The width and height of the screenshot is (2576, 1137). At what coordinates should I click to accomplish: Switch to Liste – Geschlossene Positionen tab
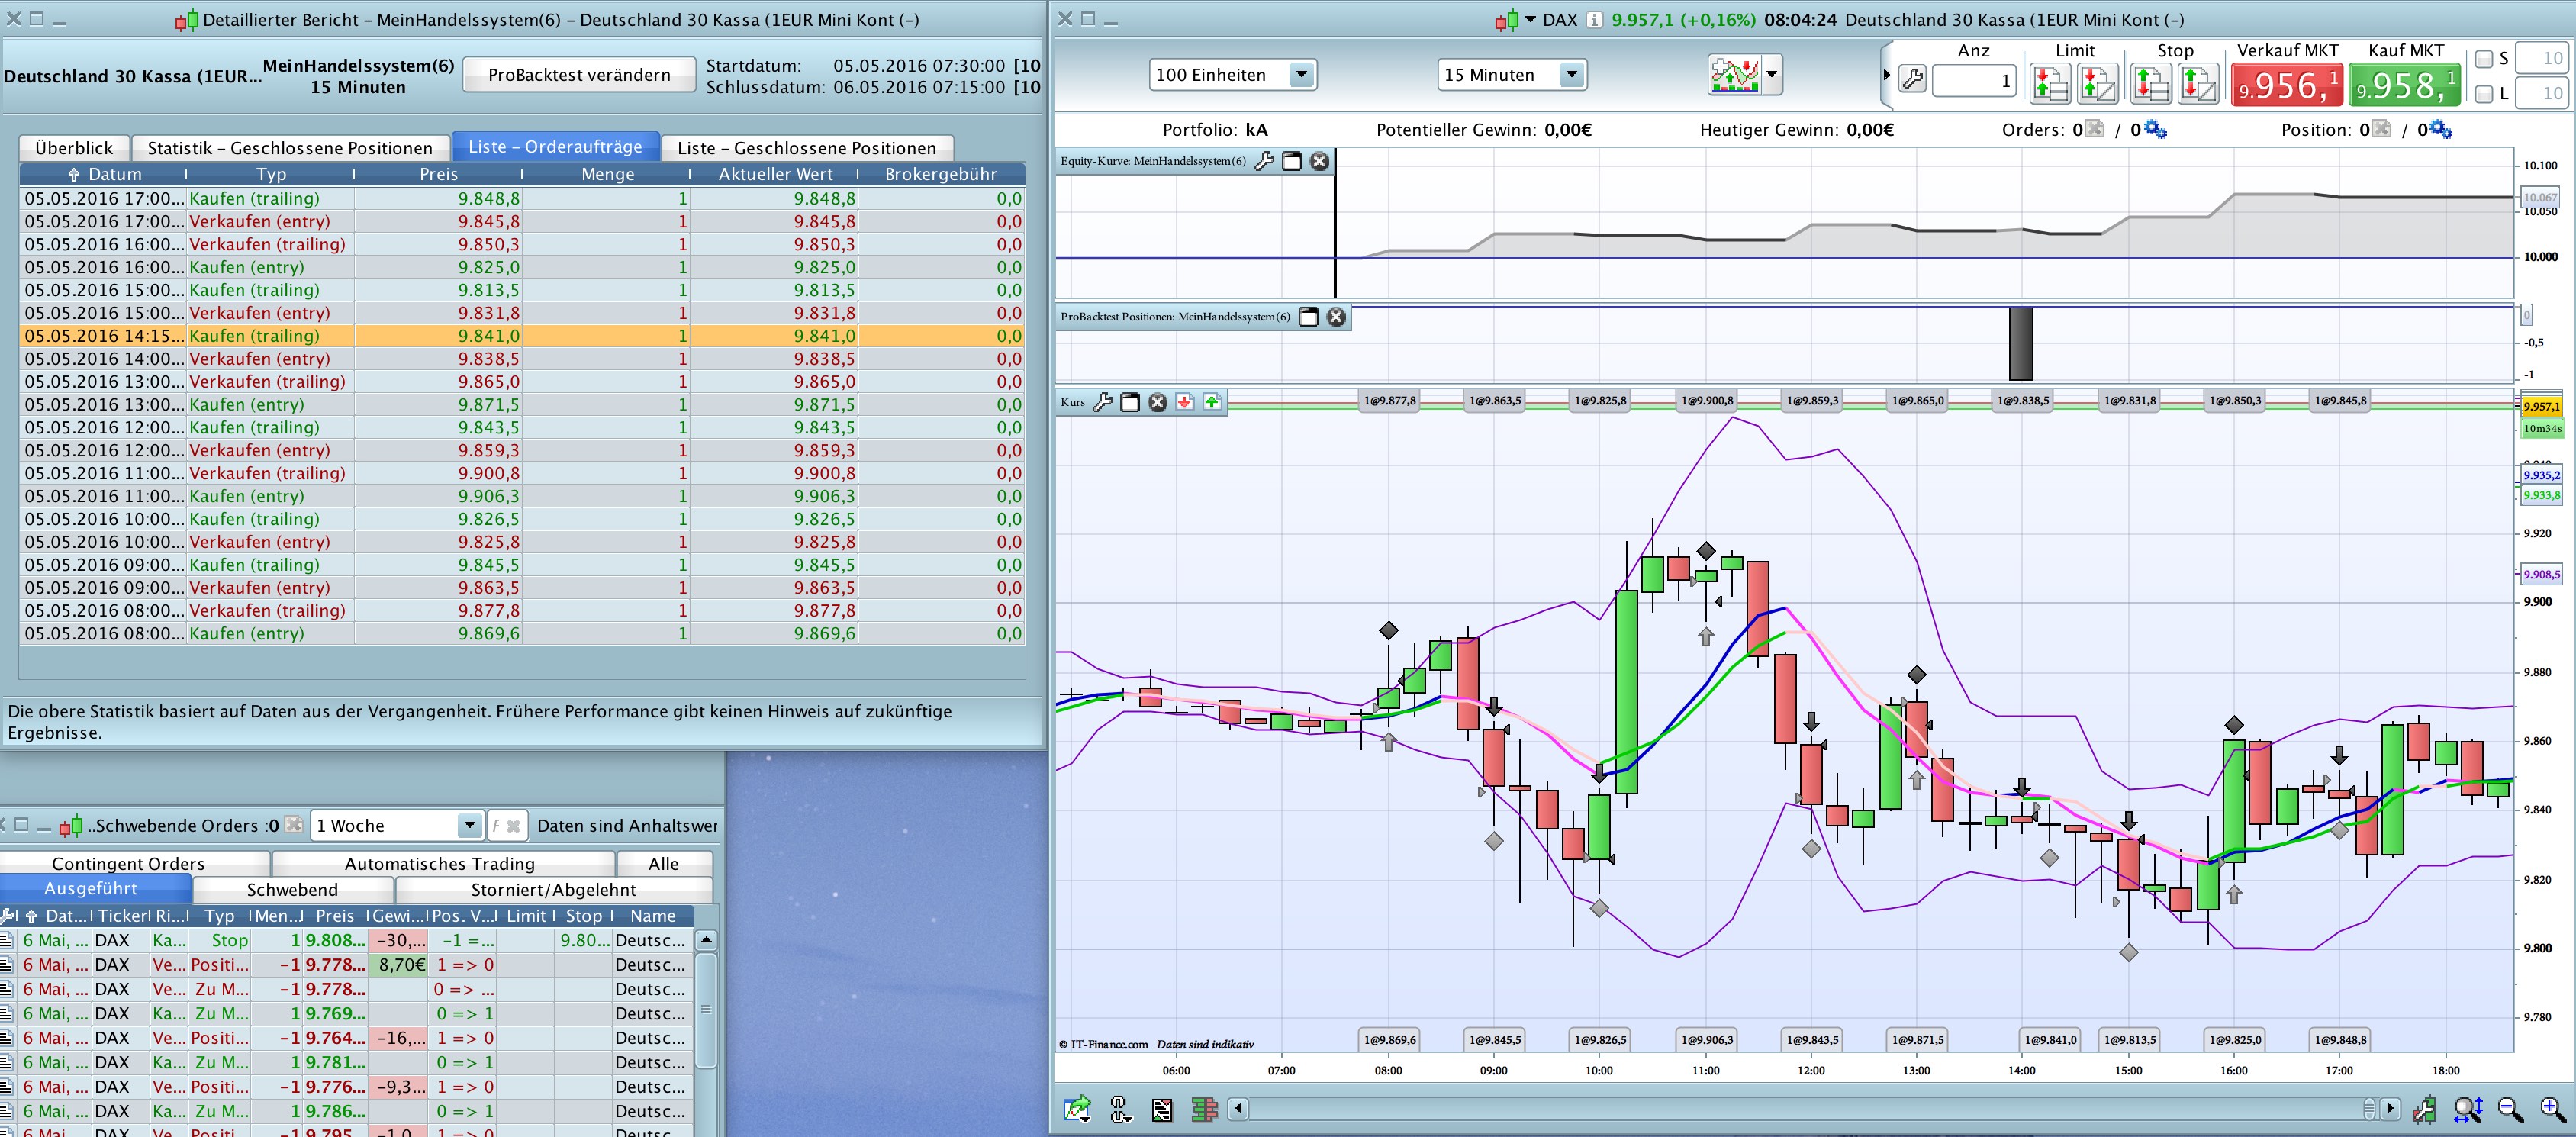click(806, 148)
